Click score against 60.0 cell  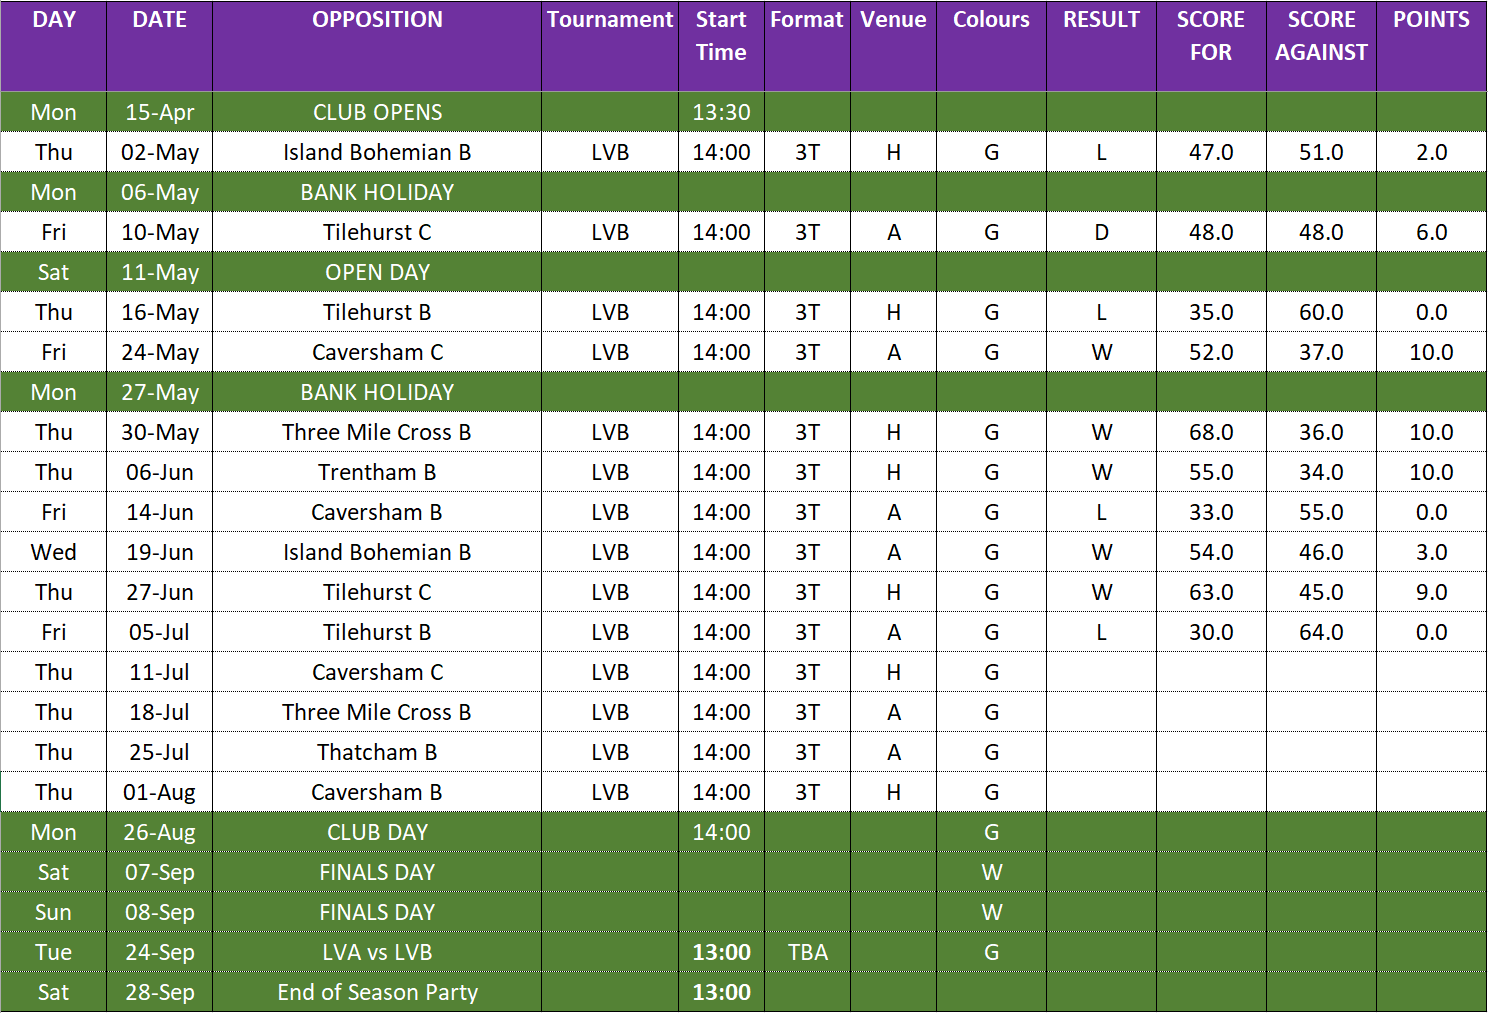(1321, 312)
